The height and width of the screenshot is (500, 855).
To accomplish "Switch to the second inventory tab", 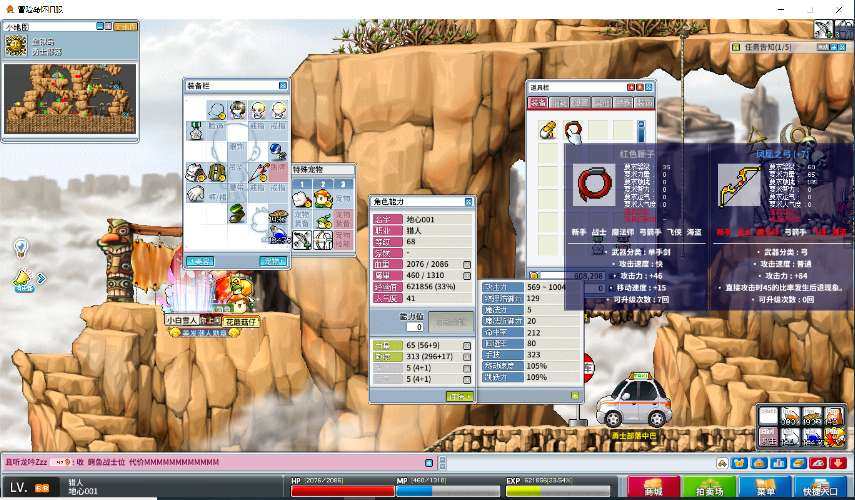I will point(559,103).
